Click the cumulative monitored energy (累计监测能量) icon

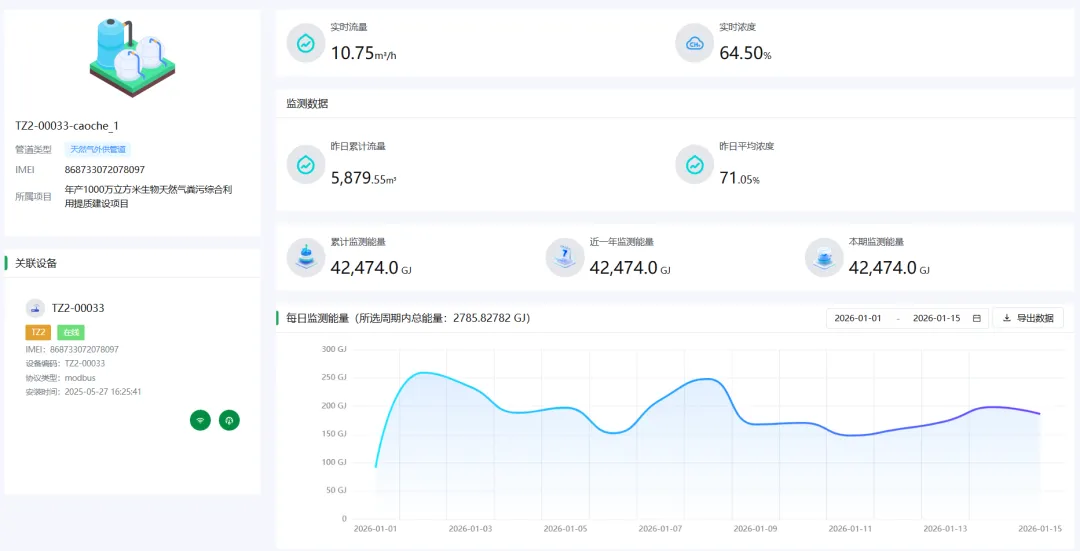(x=306, y=258)
